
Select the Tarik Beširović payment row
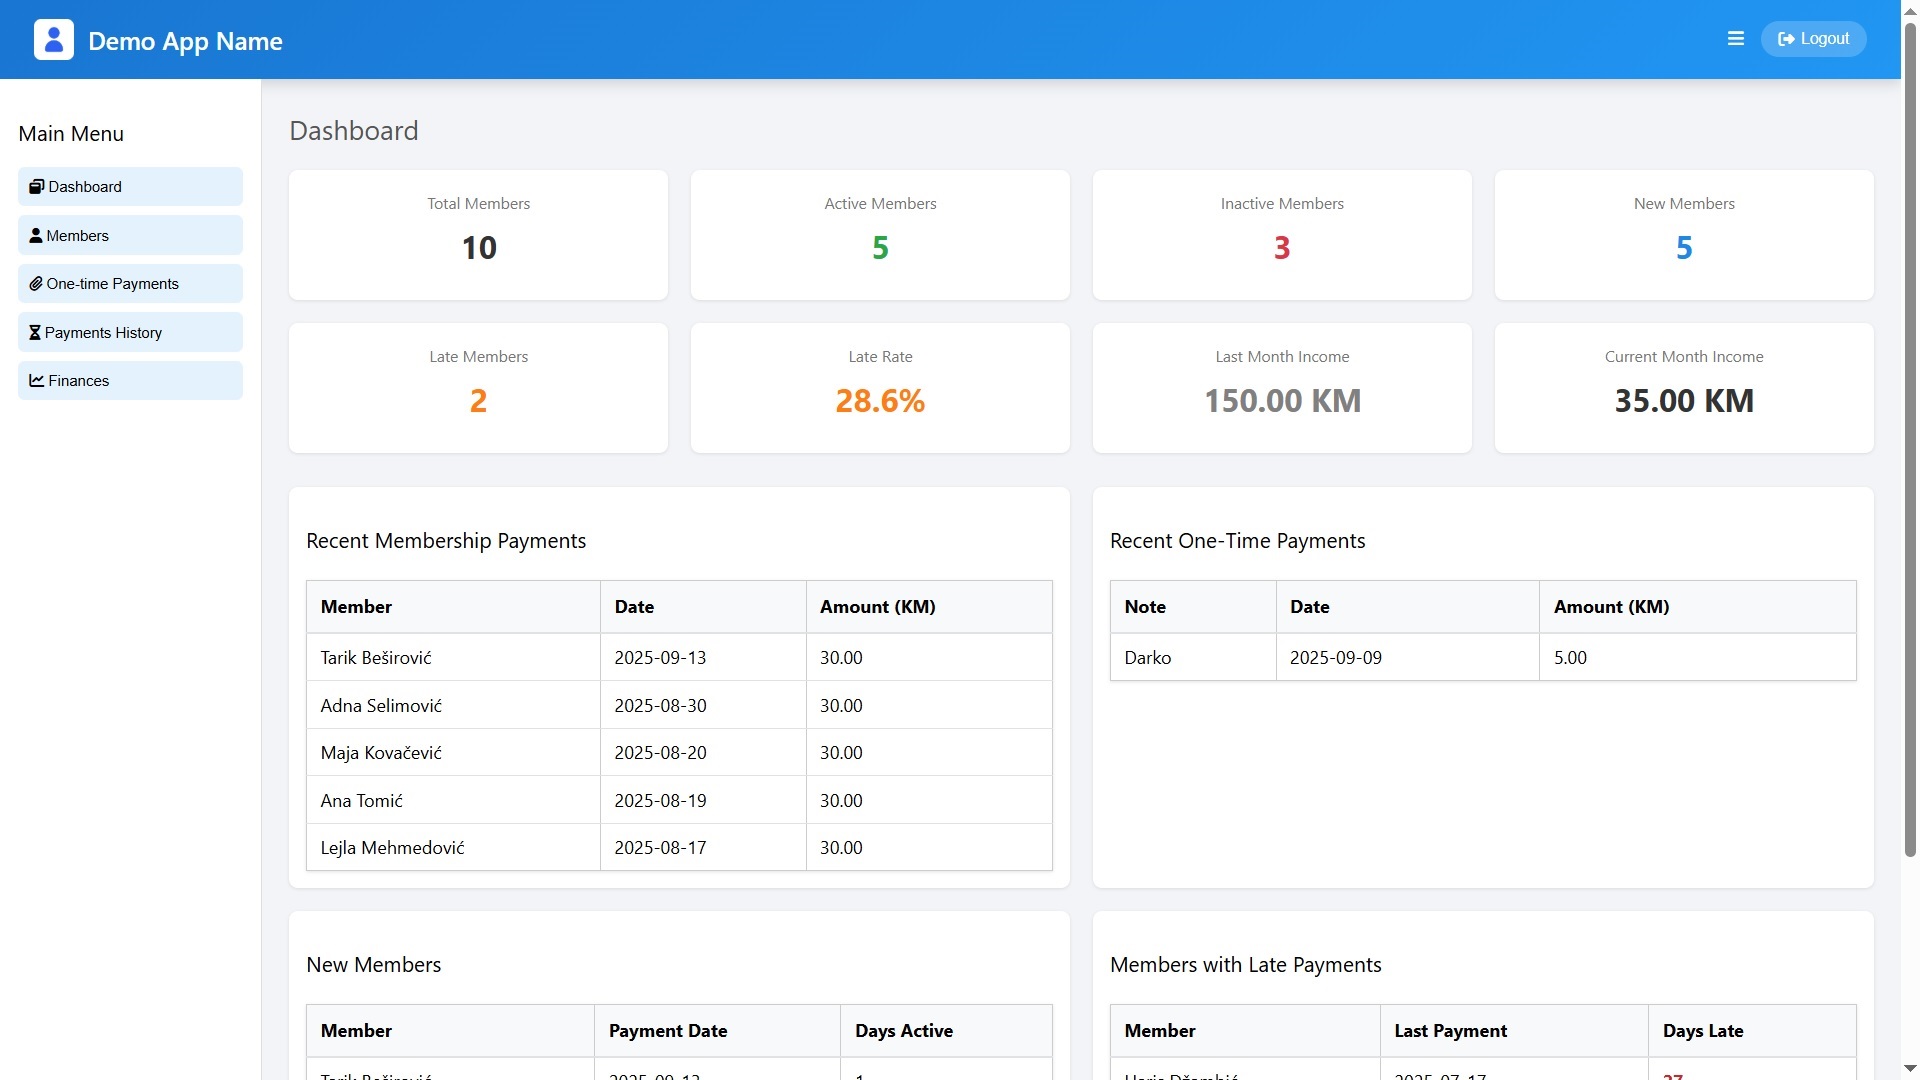click(678, 658)
